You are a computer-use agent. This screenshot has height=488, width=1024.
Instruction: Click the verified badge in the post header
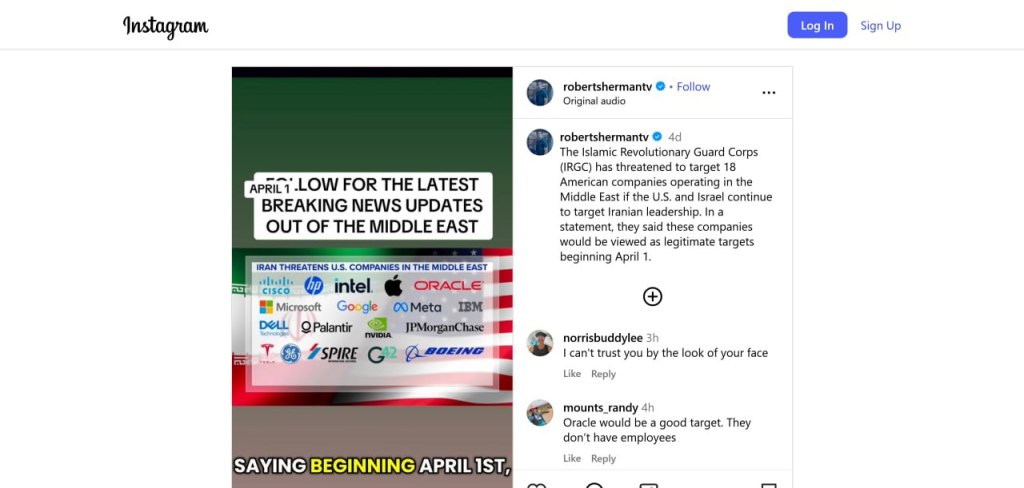point(661,87)
